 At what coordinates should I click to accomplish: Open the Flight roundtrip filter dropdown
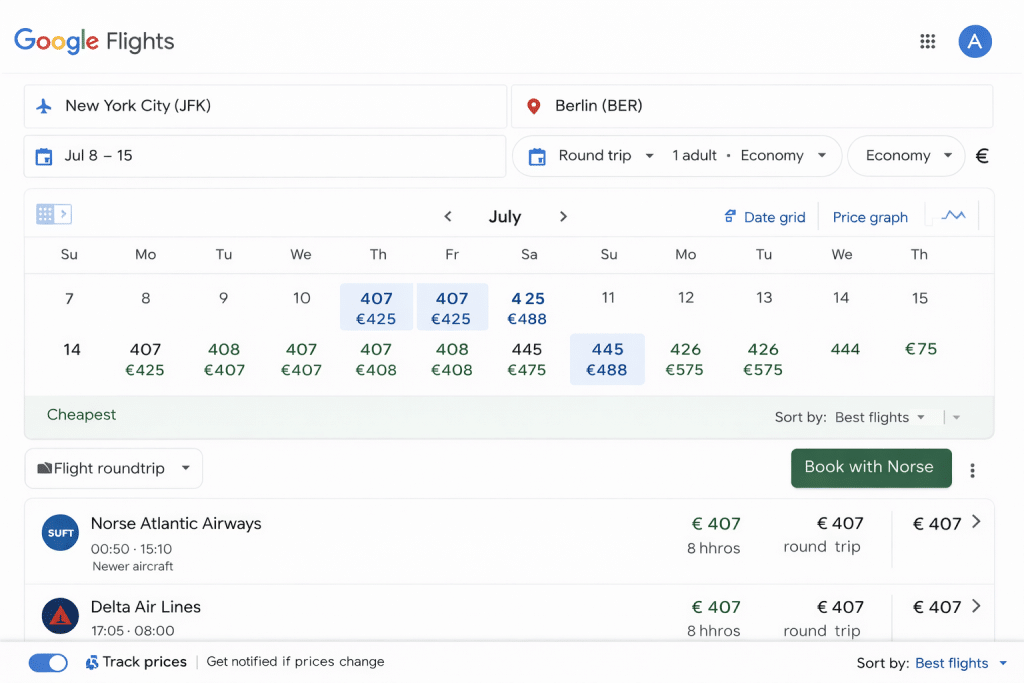coord(113,468)
